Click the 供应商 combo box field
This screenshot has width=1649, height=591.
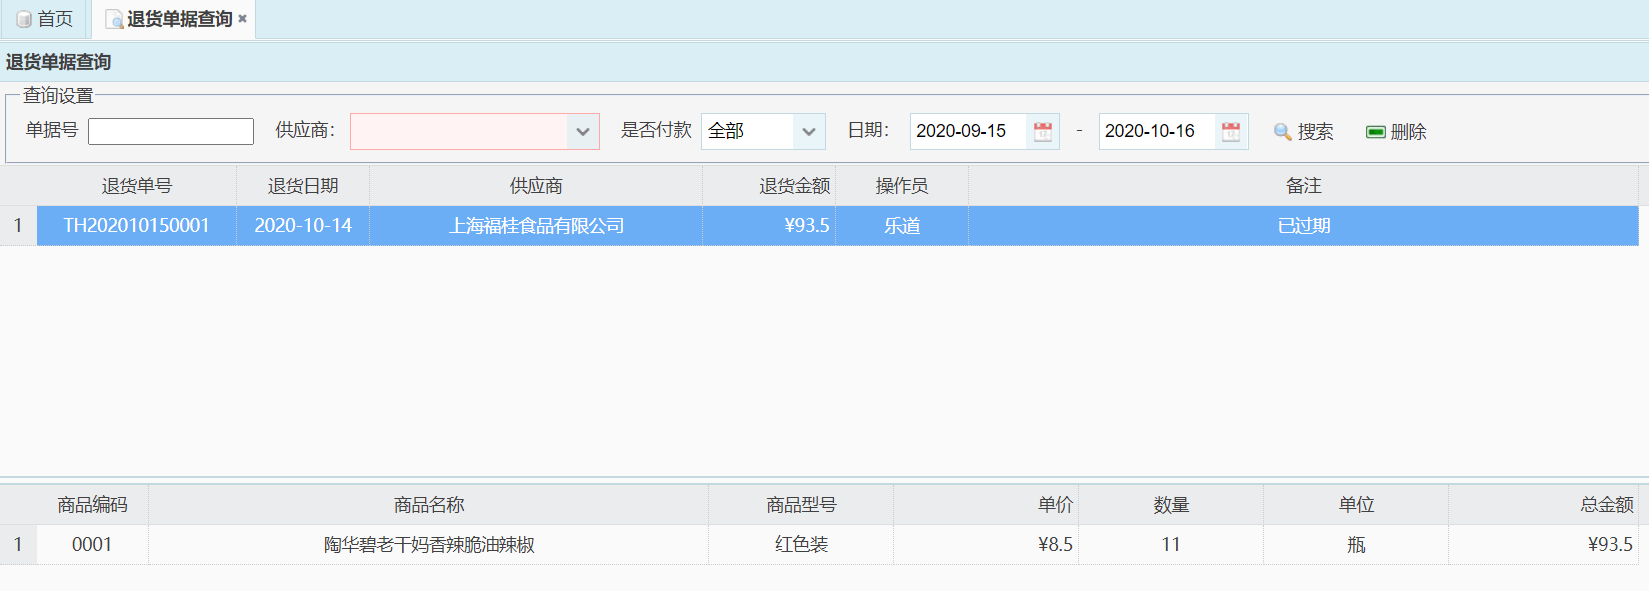click(x=459, y=131)
